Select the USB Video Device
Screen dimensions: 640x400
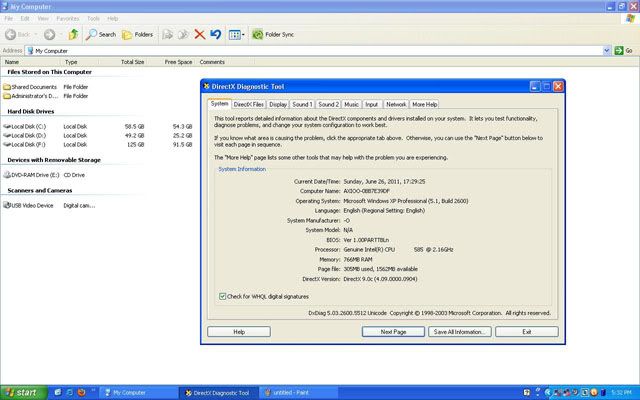tap(29, 206)
